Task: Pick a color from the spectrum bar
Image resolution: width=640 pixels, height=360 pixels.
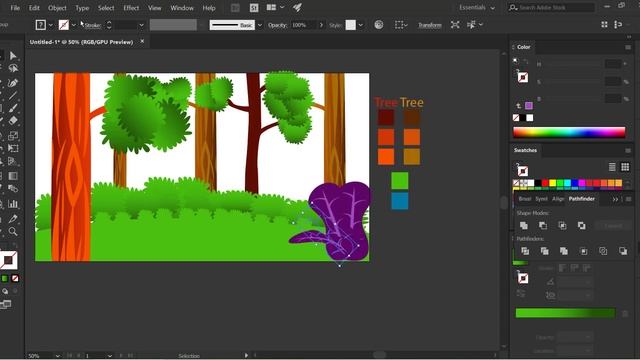Action: (569, 132)
